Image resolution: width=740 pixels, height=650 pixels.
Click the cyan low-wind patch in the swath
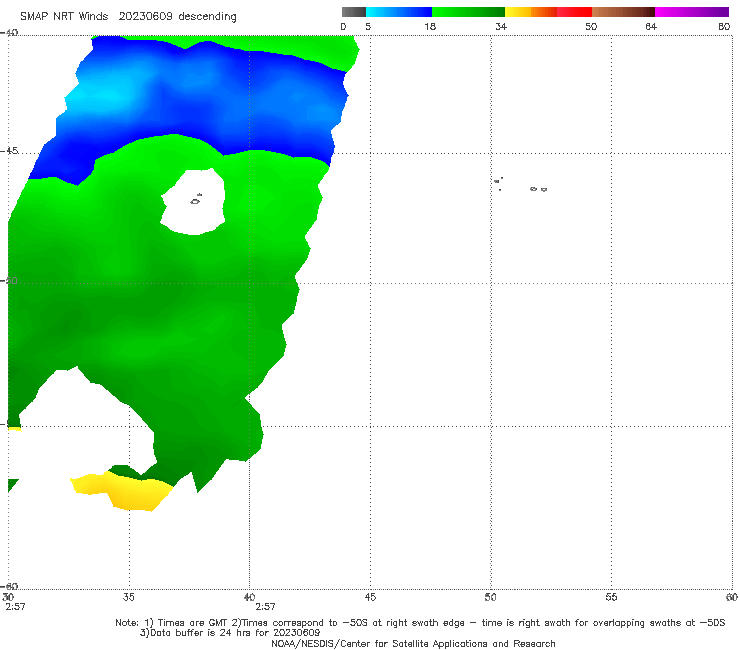pos(101,96)
